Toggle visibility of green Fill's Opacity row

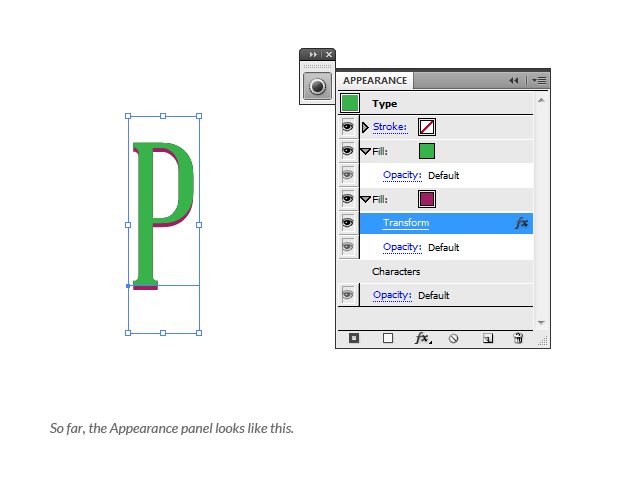coord(348,175)
